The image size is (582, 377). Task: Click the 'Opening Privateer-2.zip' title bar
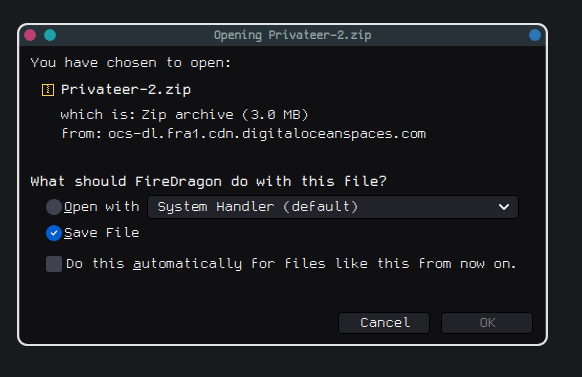(x=292, y=35)
